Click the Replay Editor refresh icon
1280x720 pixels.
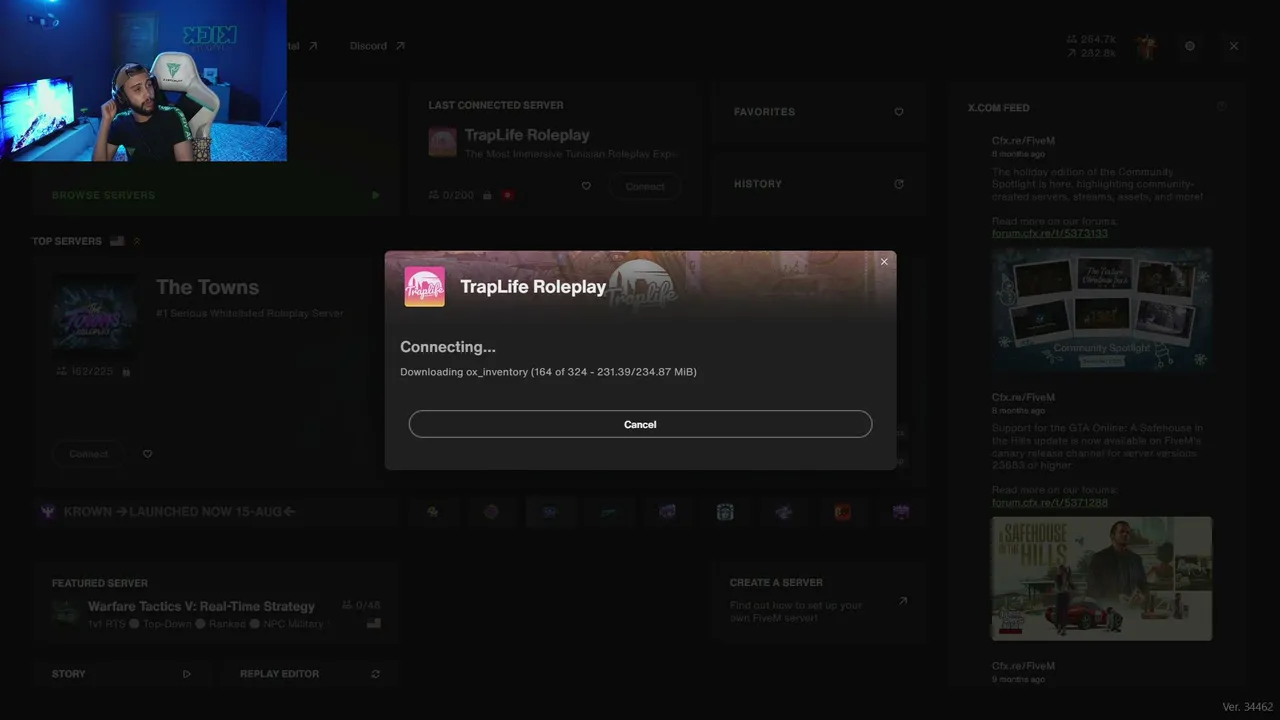click(376, 674)
